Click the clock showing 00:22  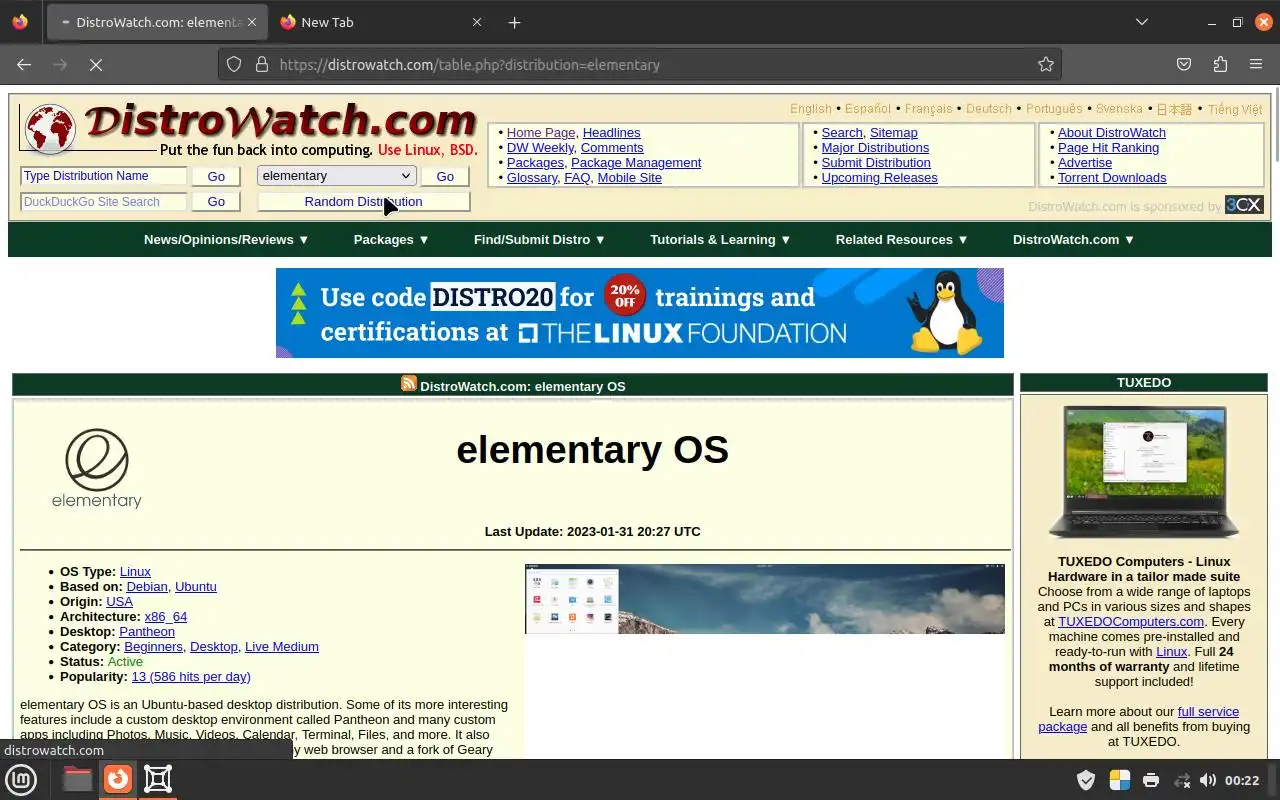click(x=1242, y=780)
